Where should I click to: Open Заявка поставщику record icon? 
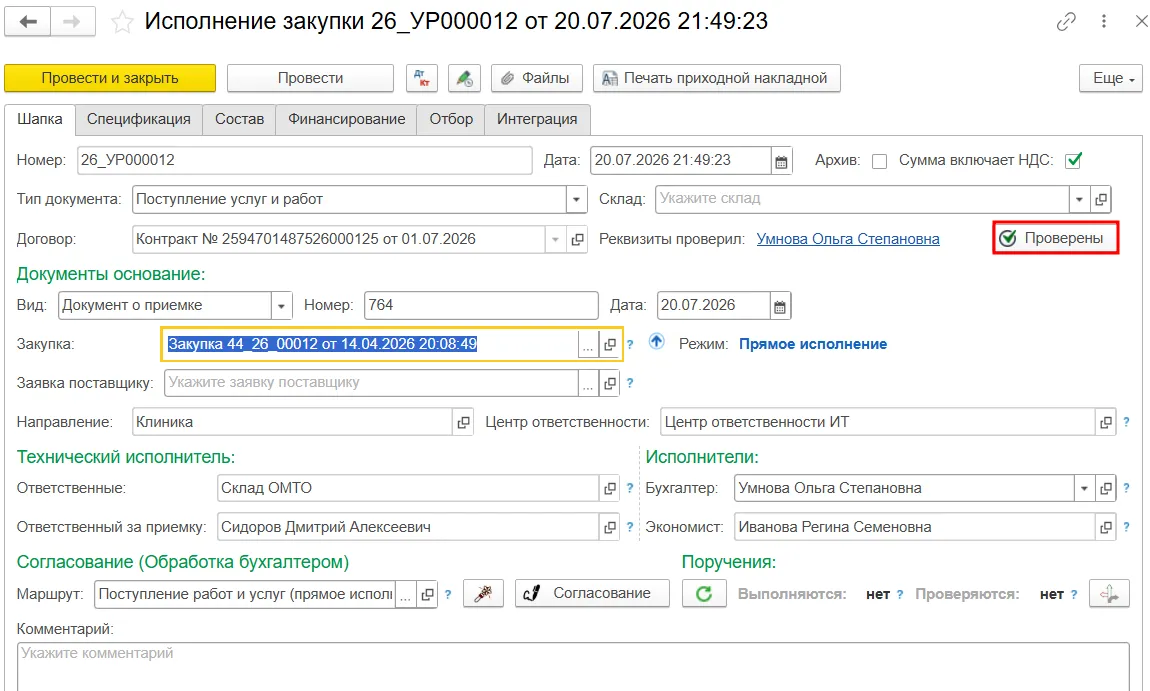pyautogui.click(x=609, y=383)
